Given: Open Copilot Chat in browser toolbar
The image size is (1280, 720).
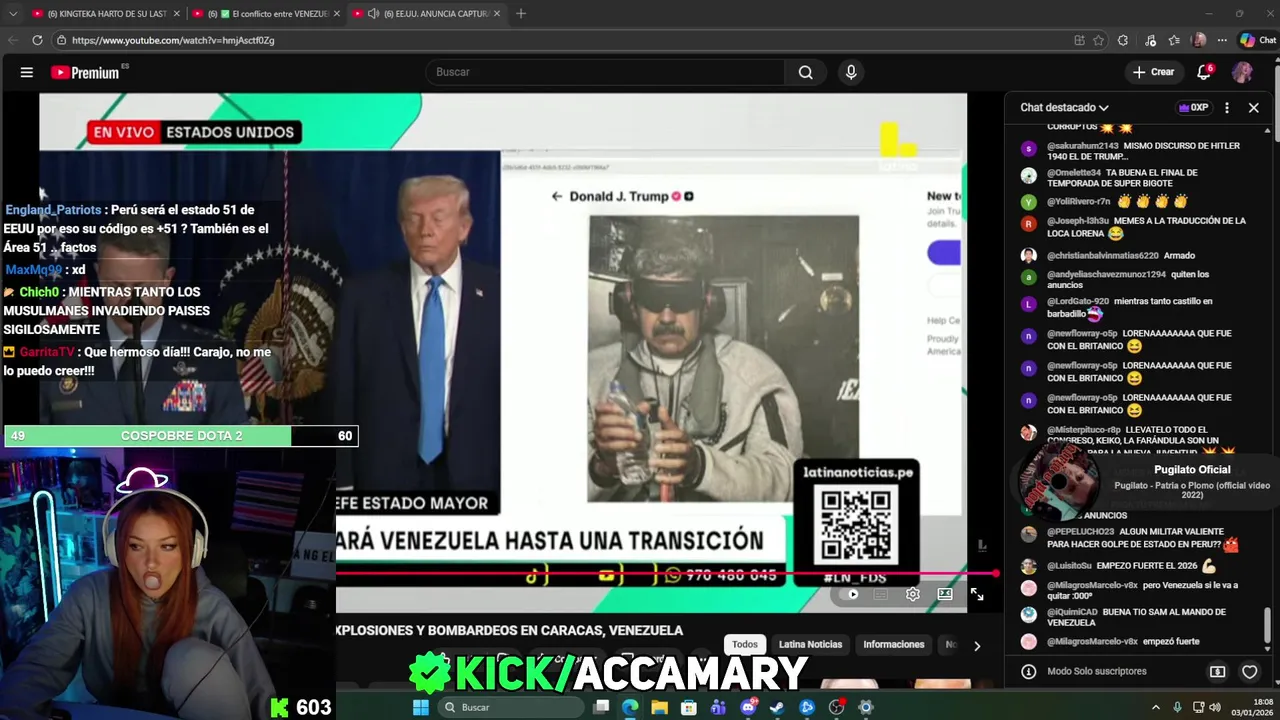Looking at the screenshot, I should (1258, 40).
